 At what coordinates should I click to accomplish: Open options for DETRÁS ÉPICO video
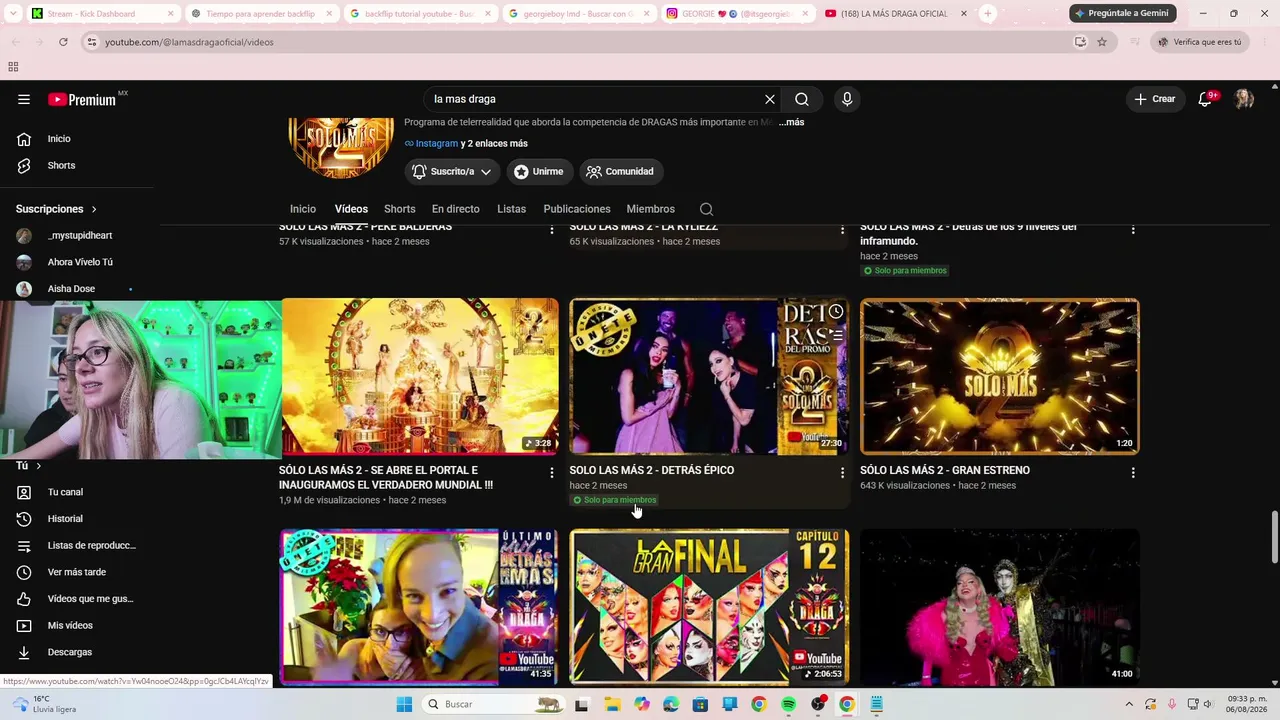(842, 472)
